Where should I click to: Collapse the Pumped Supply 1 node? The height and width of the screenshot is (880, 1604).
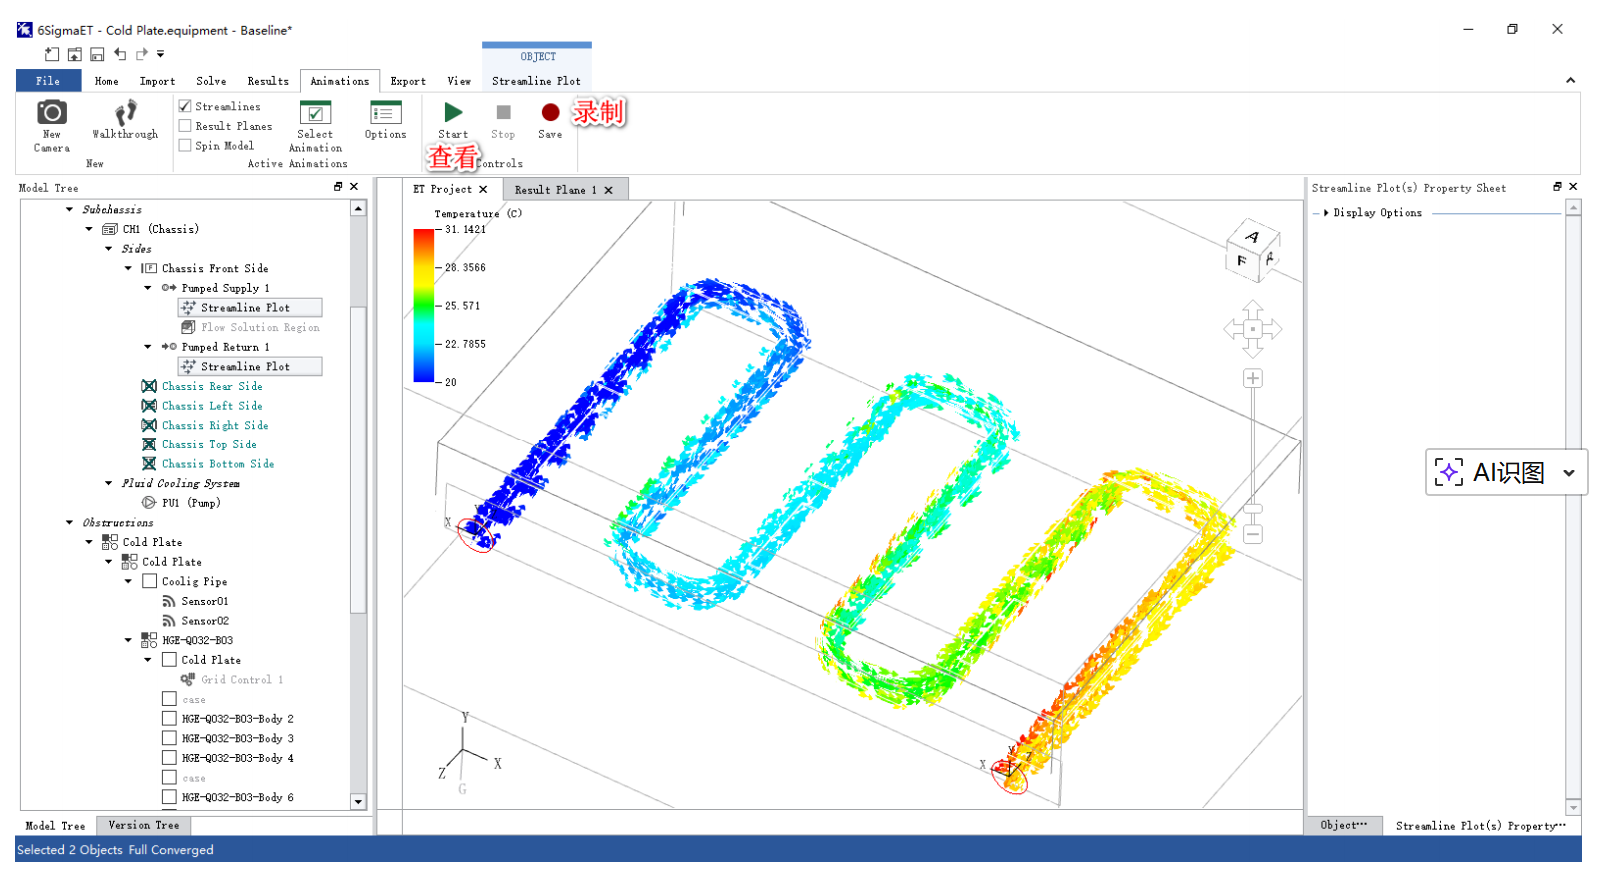pos(148,288)
